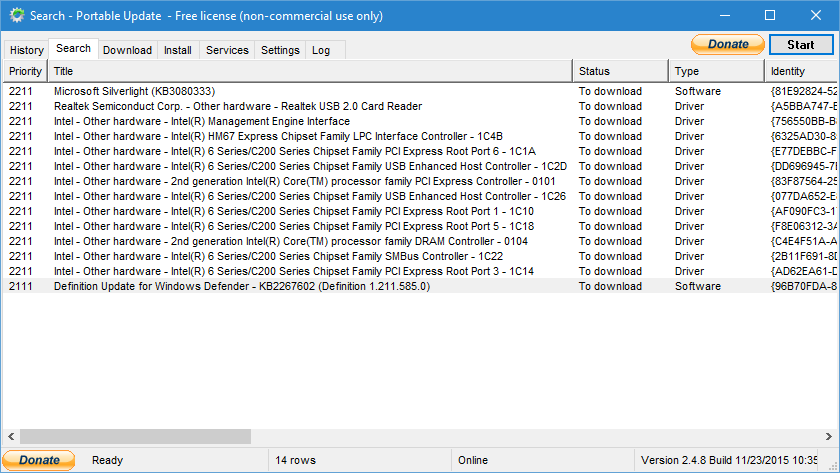
Task: Go to the Services tab
Action: coord(227,50)
